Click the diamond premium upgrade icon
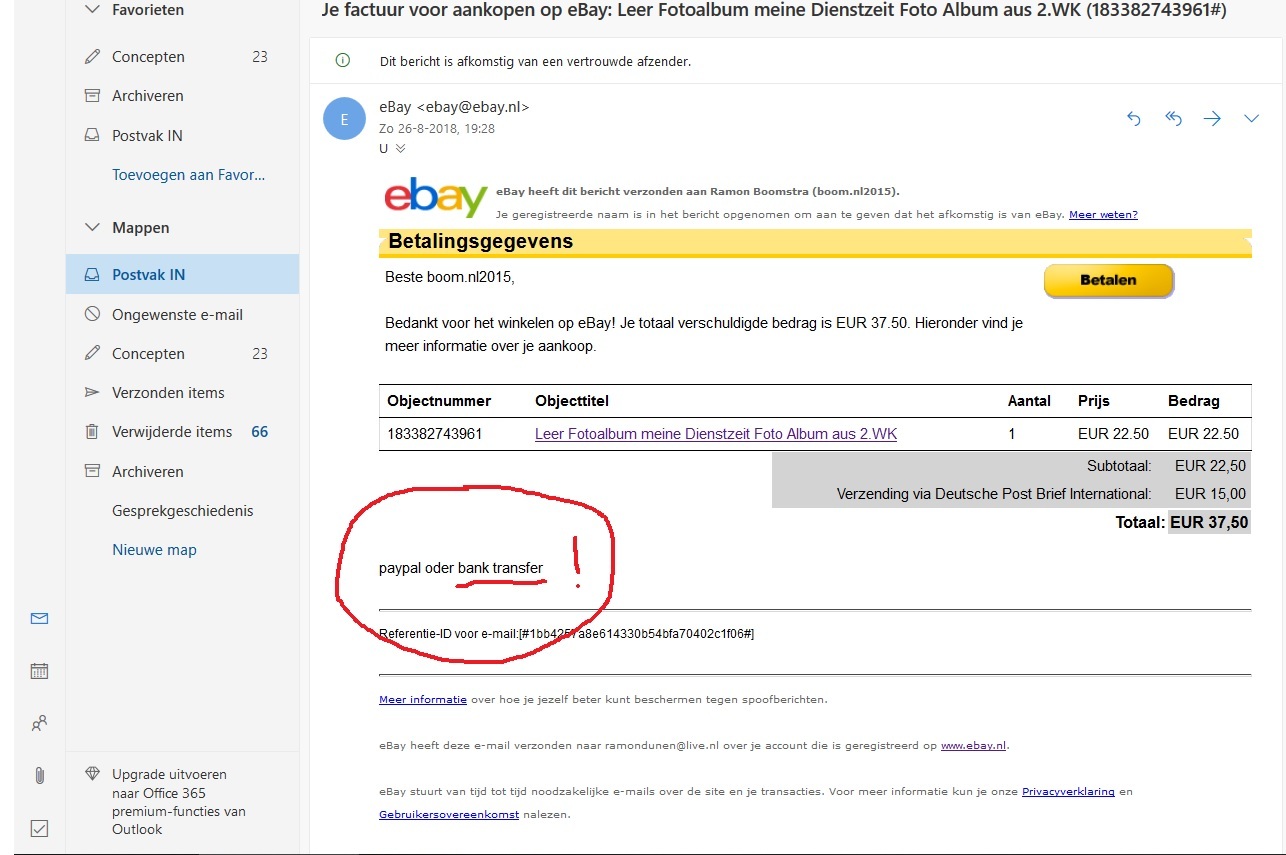This screenshot has height=855, width=1286. point(93,774)
